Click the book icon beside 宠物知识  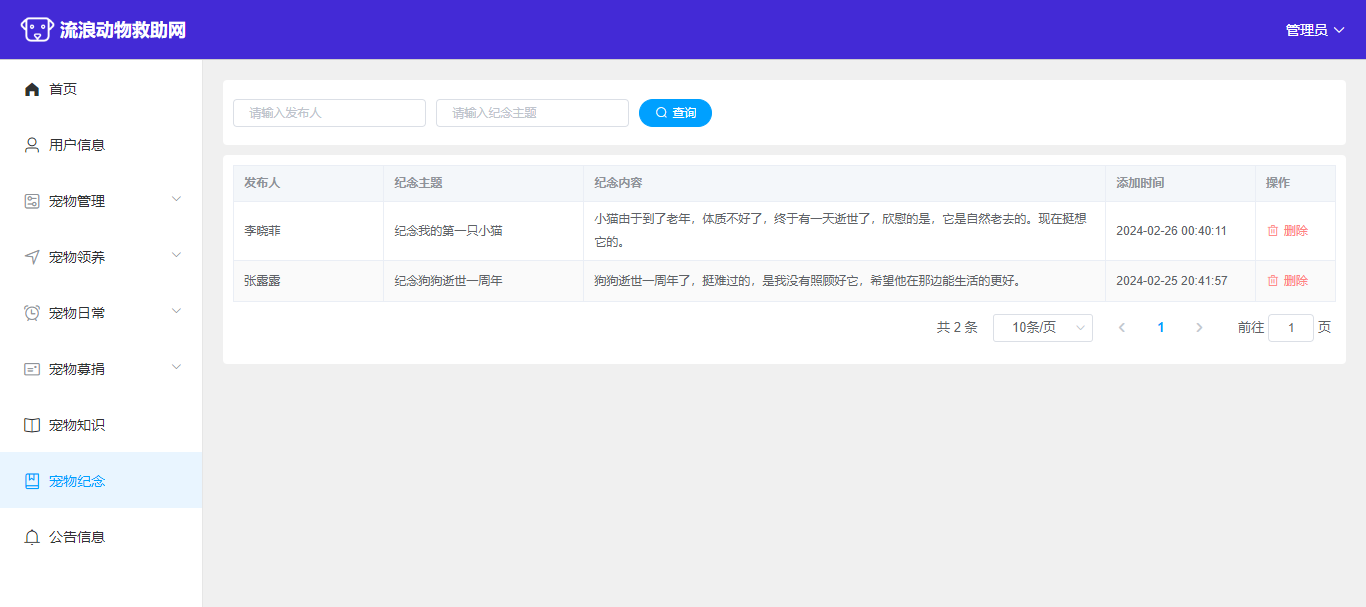pyautogui.click(x=32, y=425)
